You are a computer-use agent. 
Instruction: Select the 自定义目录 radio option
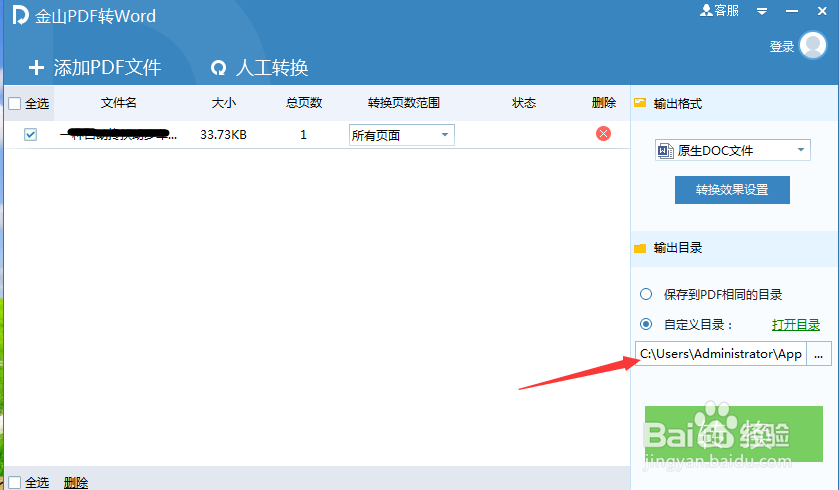tap(646, 324)
